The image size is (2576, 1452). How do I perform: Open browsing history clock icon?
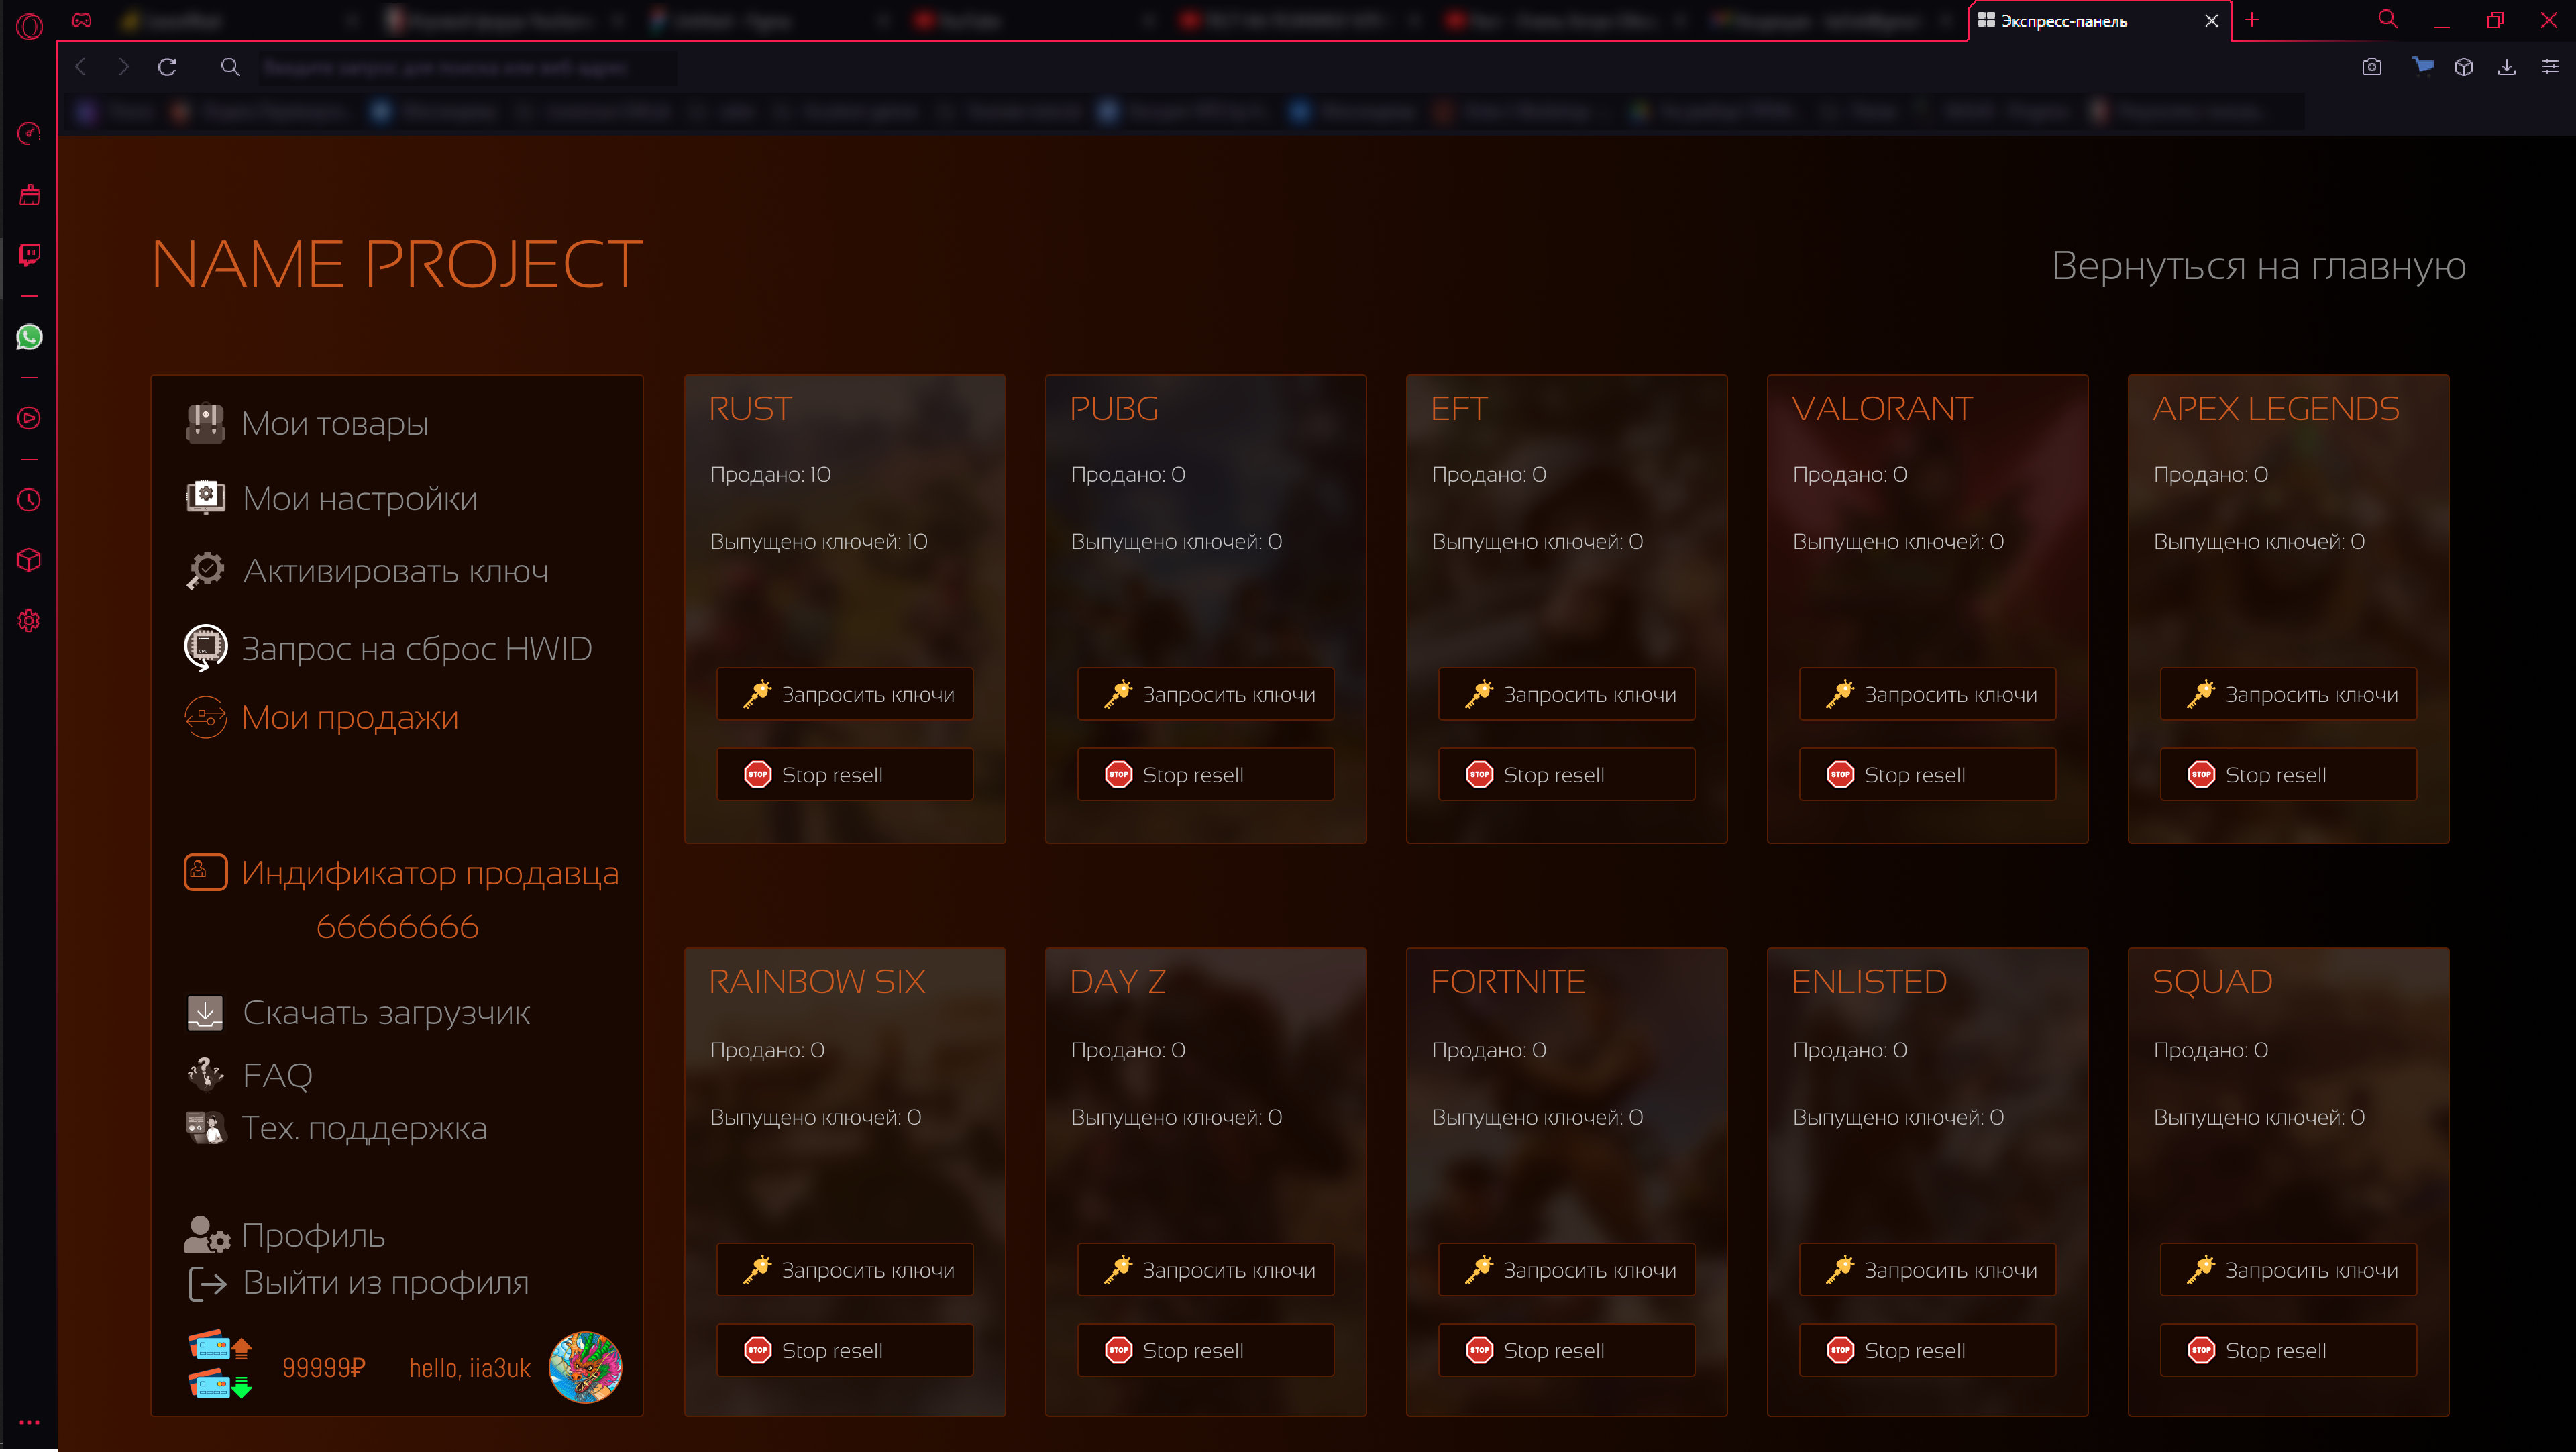29,500
